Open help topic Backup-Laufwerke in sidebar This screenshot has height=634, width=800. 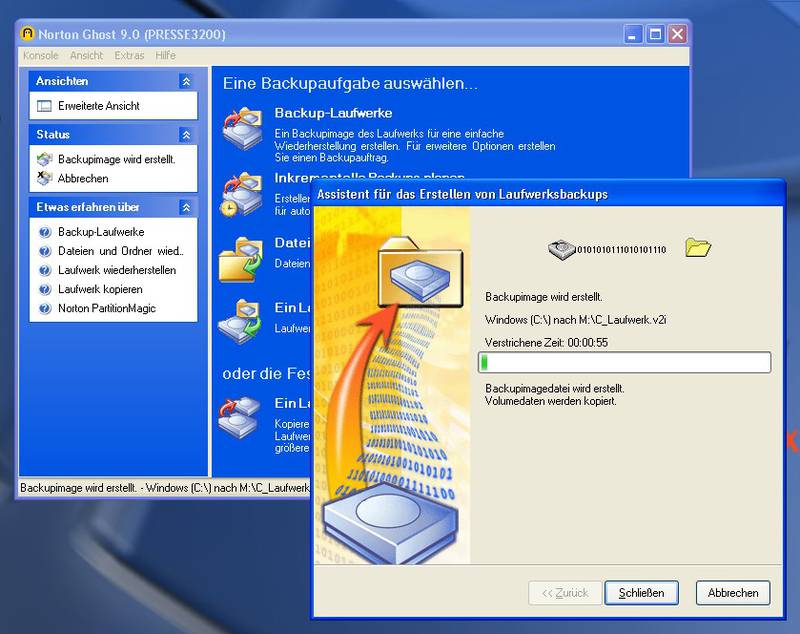pos(101,232)
